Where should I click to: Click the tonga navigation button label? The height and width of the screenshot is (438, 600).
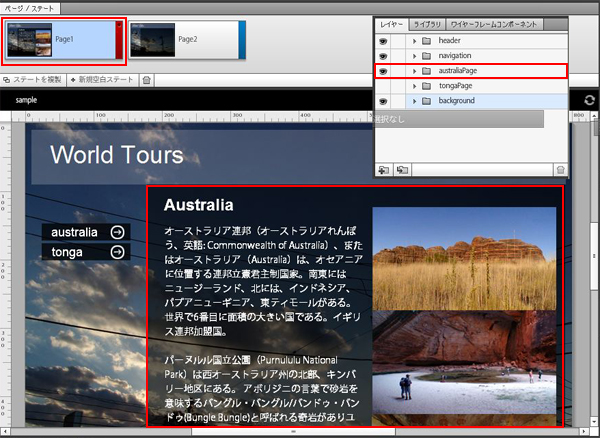point(67,252)
